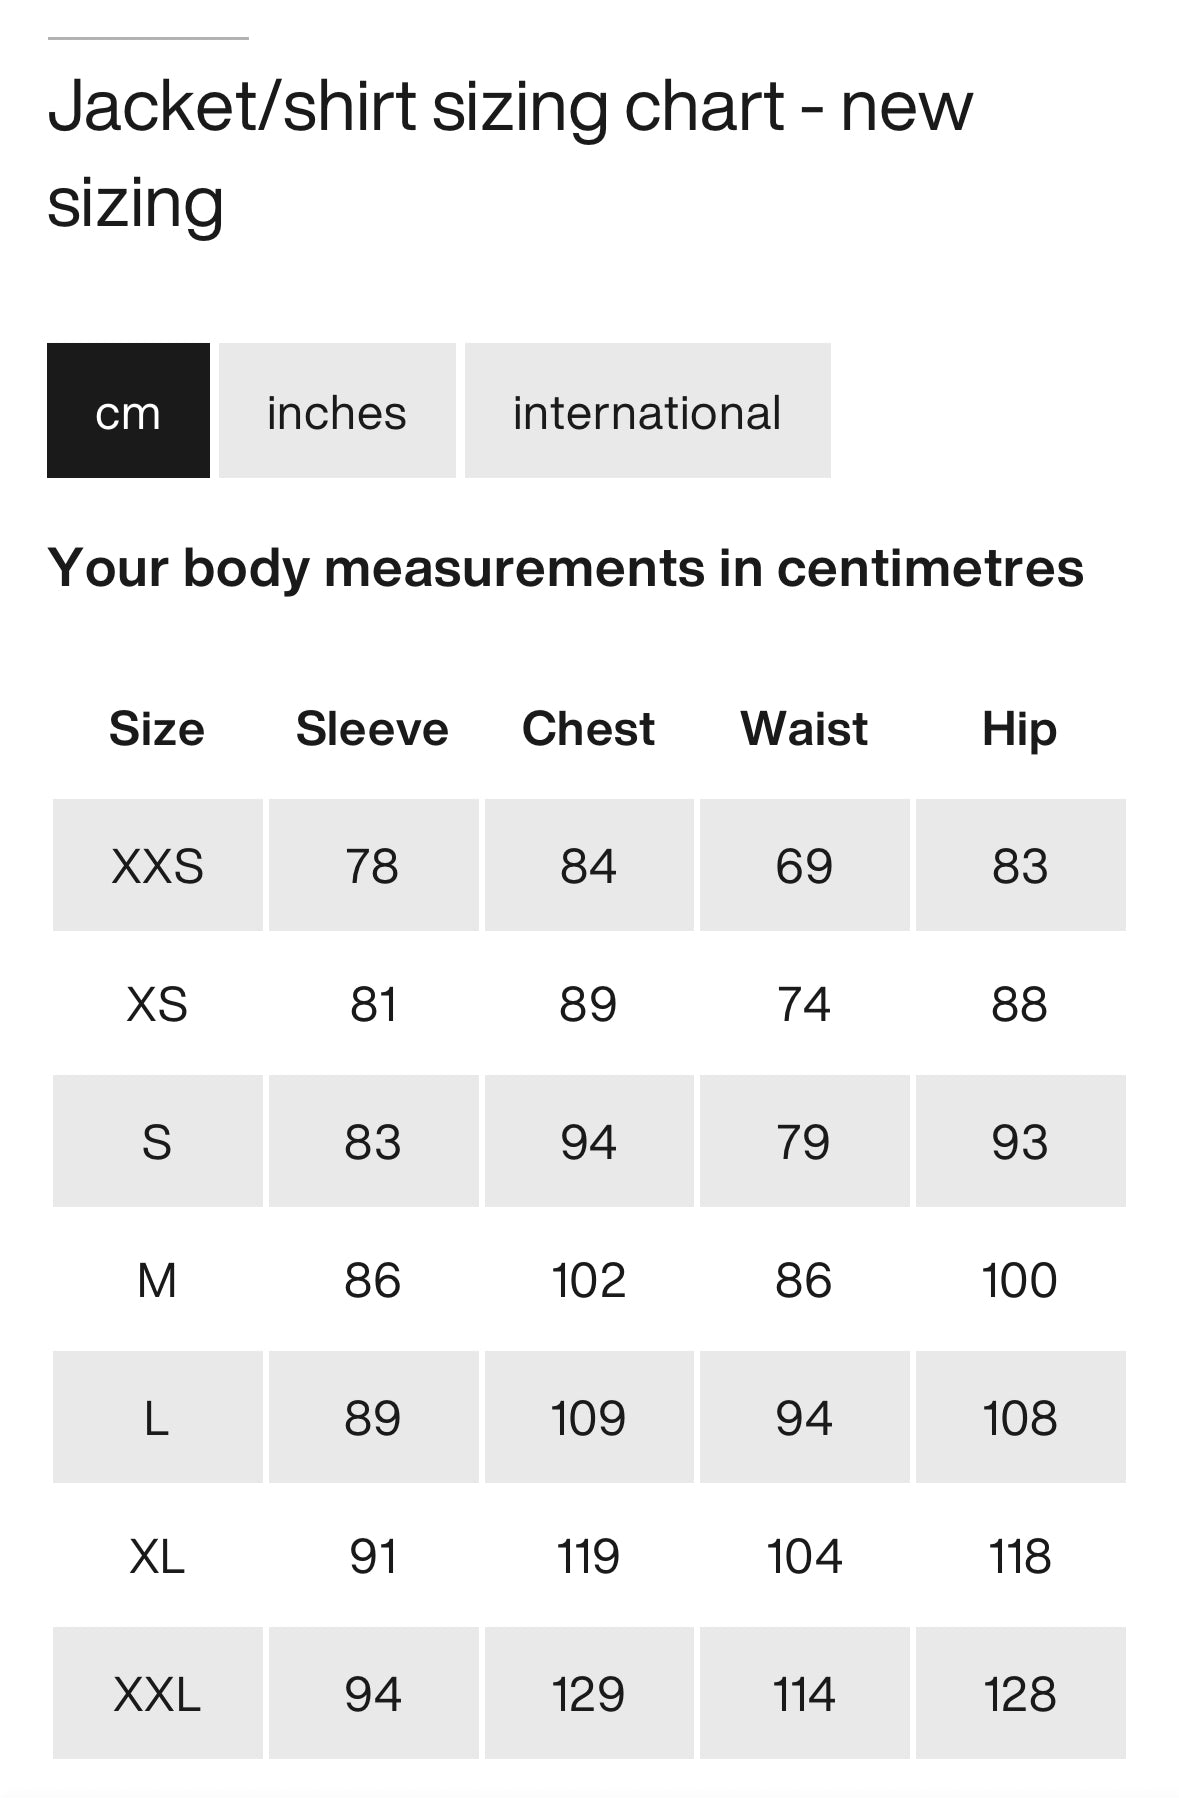Select the L size row label

157,1418
